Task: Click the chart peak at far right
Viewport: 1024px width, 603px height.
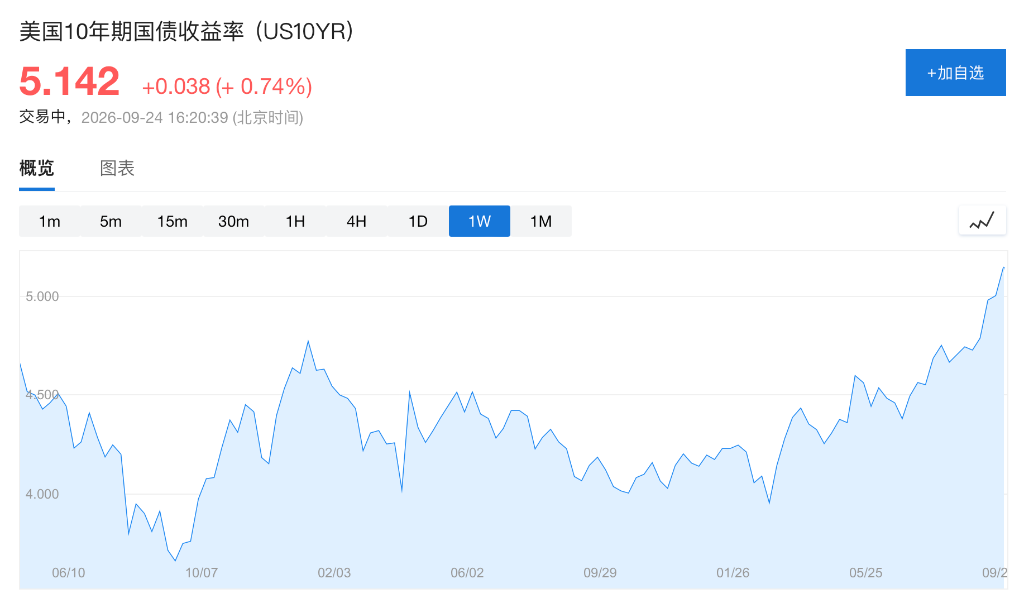Action: [1004, 268]
